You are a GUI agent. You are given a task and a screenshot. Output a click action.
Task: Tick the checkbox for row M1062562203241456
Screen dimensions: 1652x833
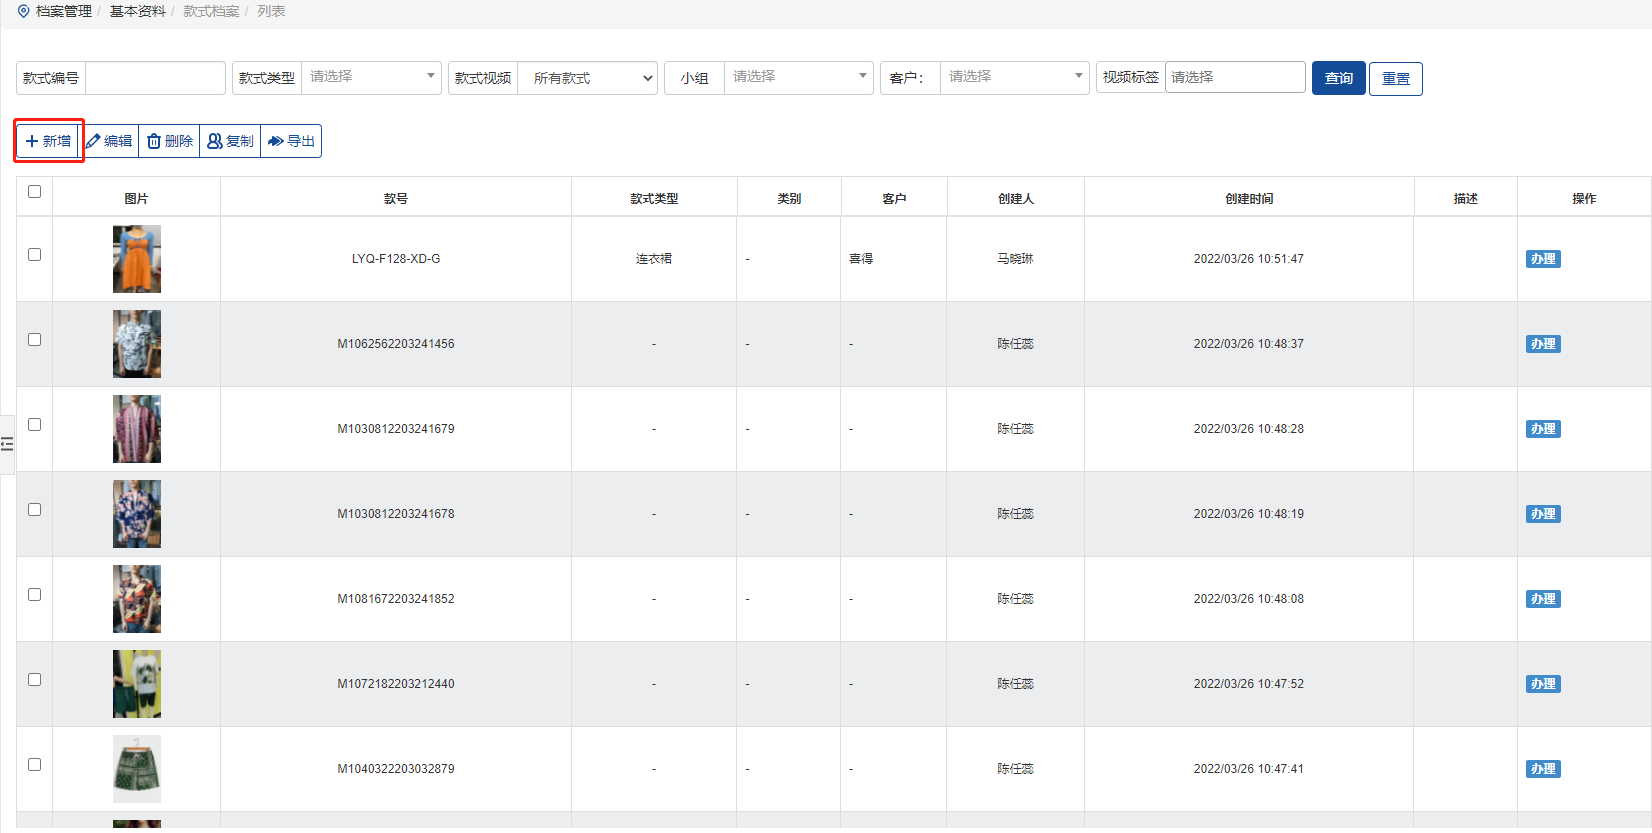coord(35,340)
